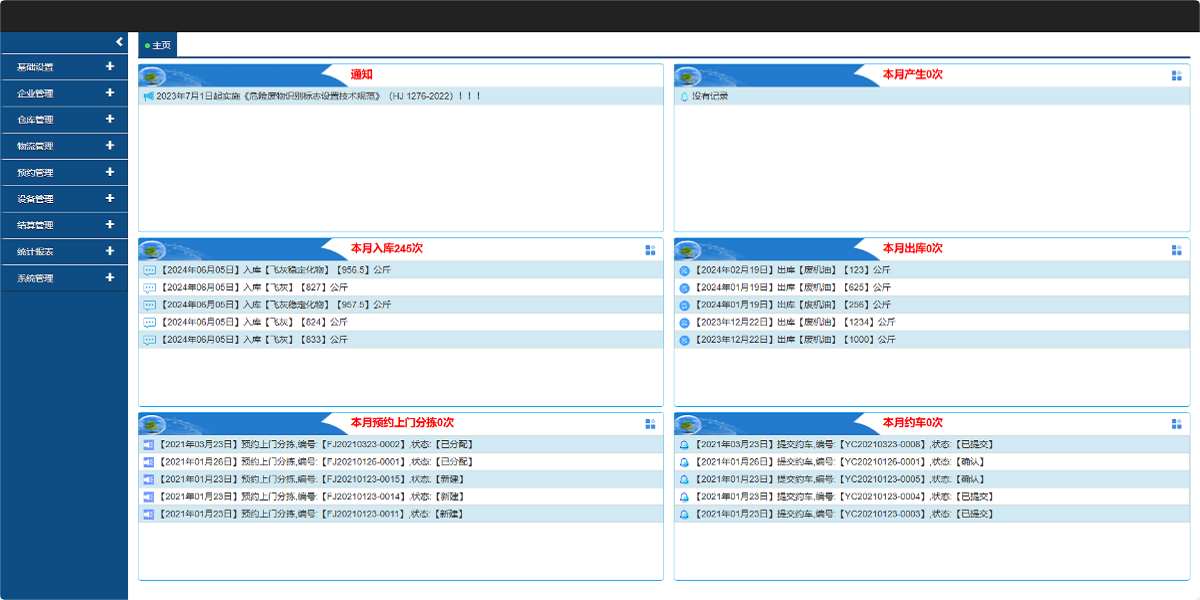
Task: Click the grid icon in 本月约车 panel
Action: pos(1176,424)
